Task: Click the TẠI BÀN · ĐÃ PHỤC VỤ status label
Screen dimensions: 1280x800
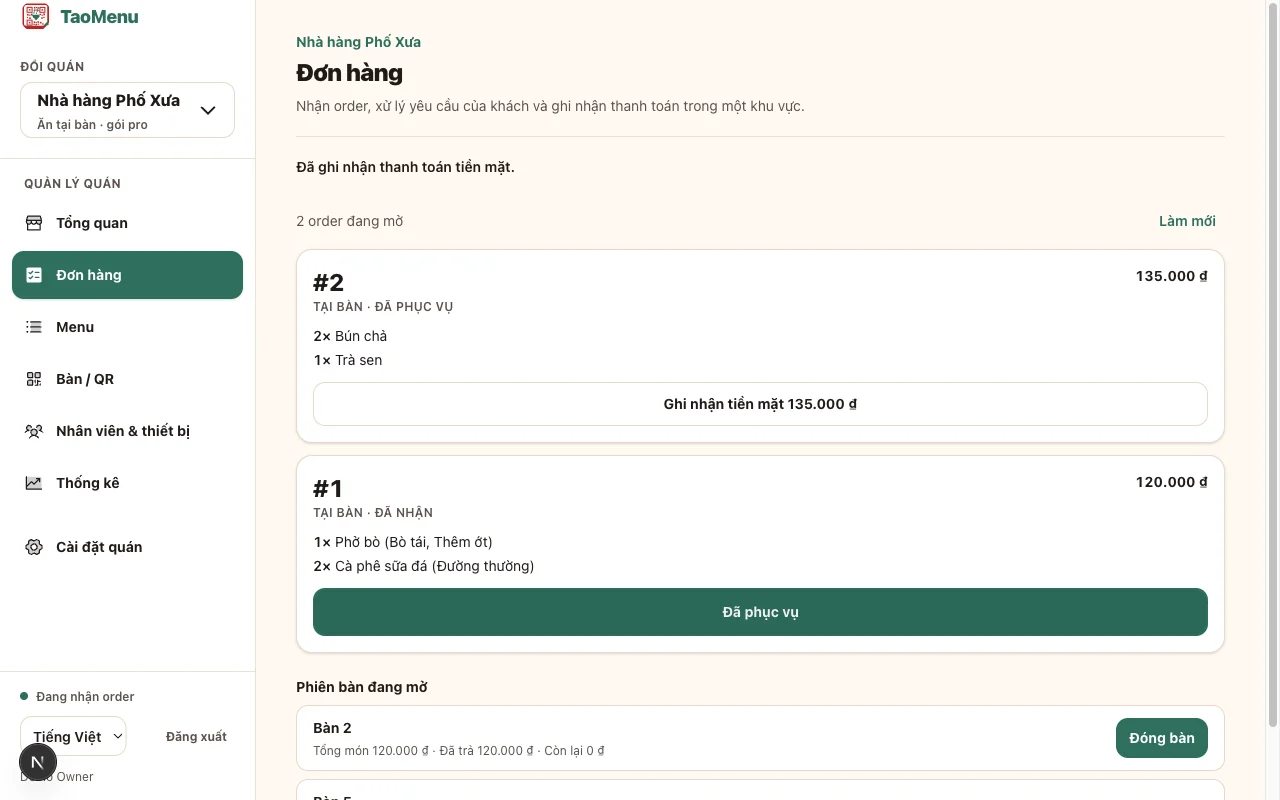Action: (x=383, y=307)
